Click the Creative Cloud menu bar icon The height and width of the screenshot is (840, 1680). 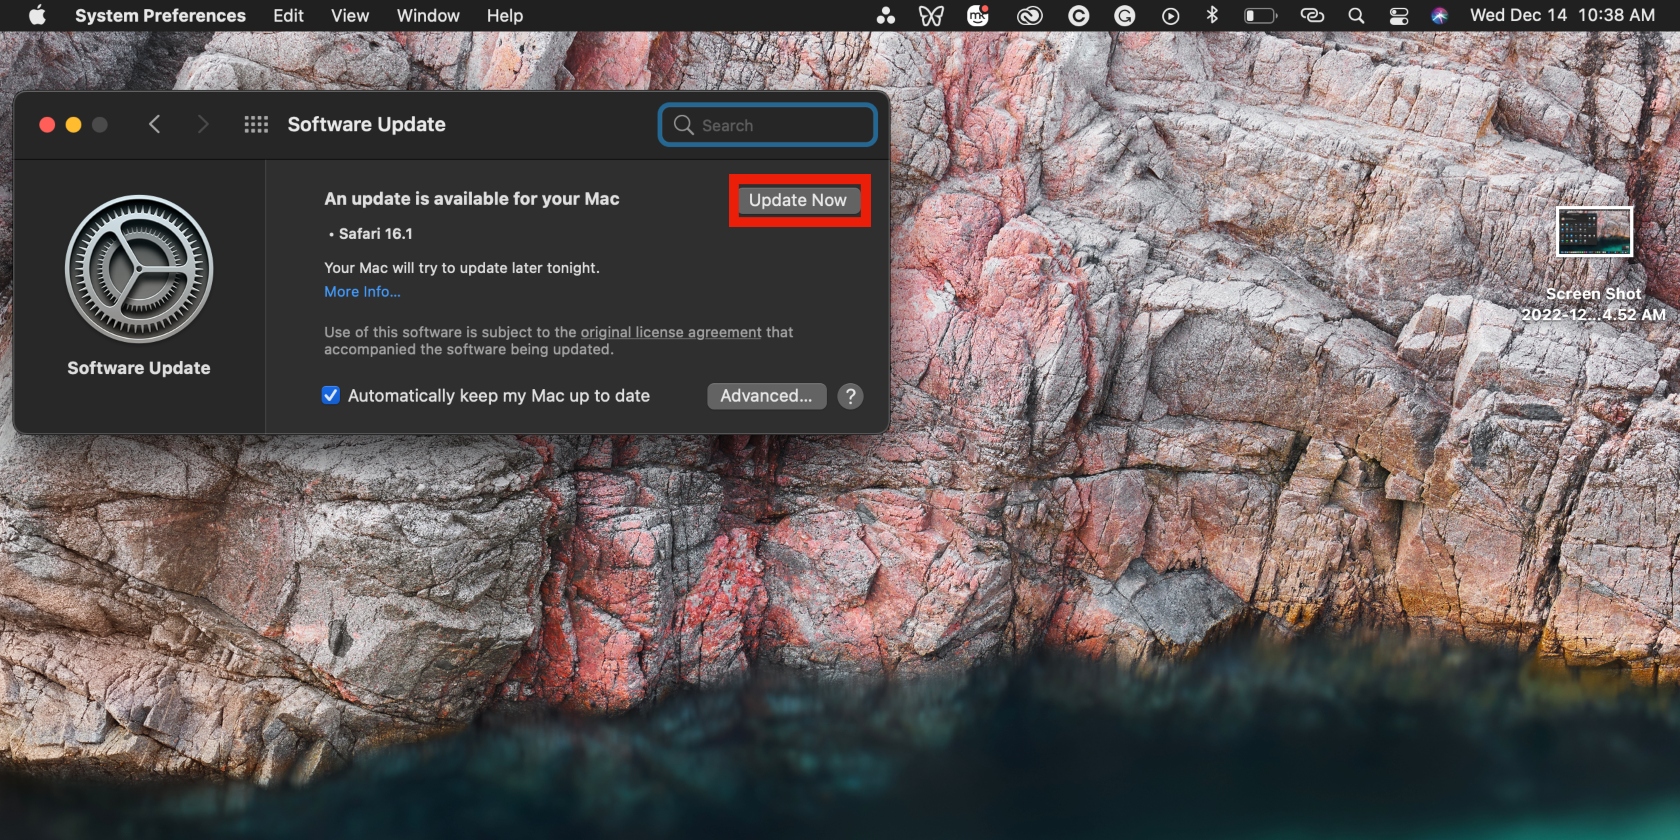pyautogui.click(x=1030, y=16)
